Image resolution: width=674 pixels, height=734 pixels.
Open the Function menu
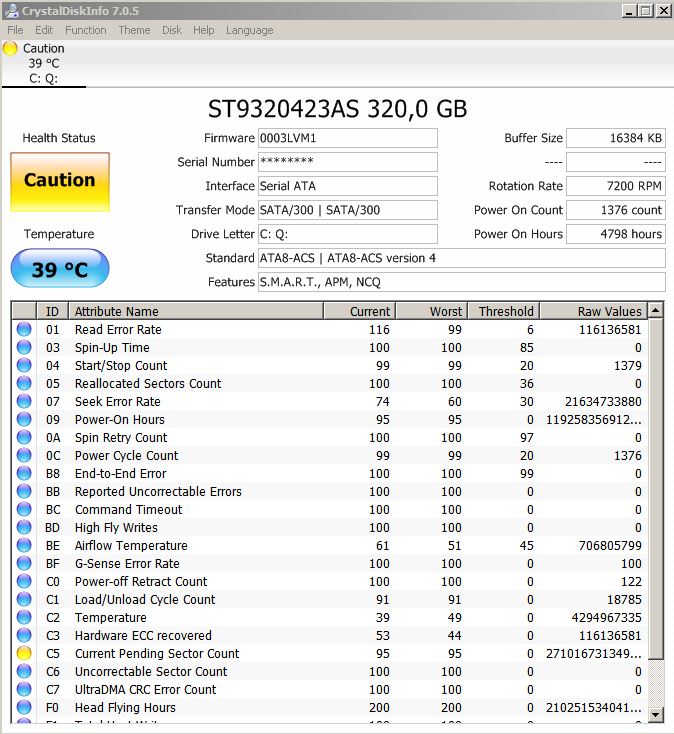[86, 30]
